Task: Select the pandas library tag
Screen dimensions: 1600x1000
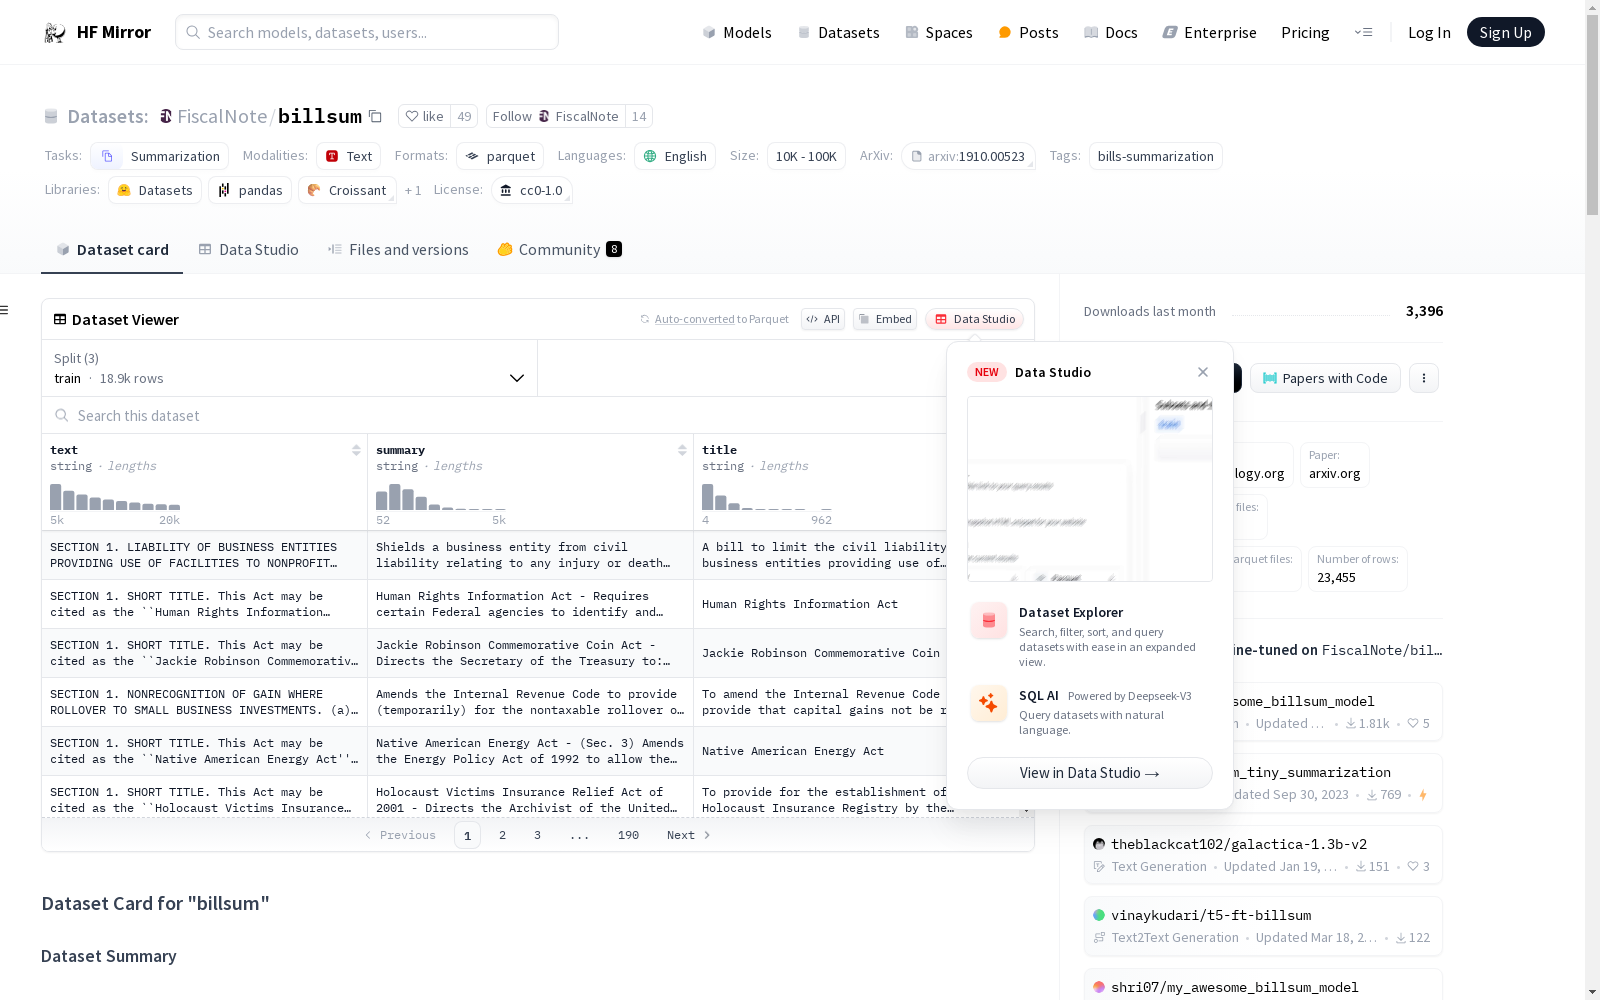Action: pyautogui.click(x=250, y=190)
